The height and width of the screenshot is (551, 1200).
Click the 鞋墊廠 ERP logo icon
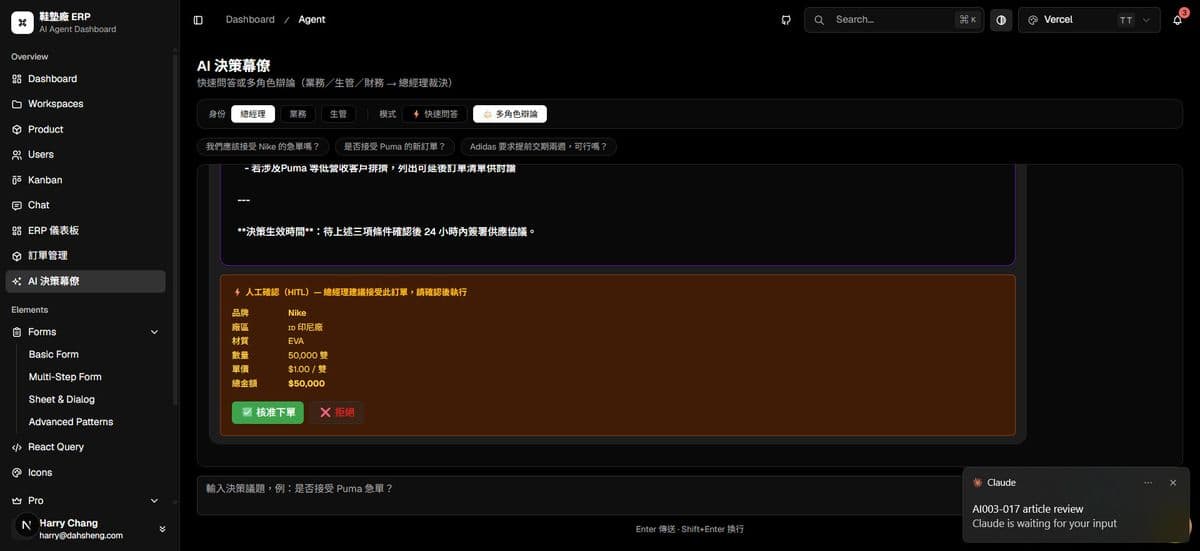point(22,23)
